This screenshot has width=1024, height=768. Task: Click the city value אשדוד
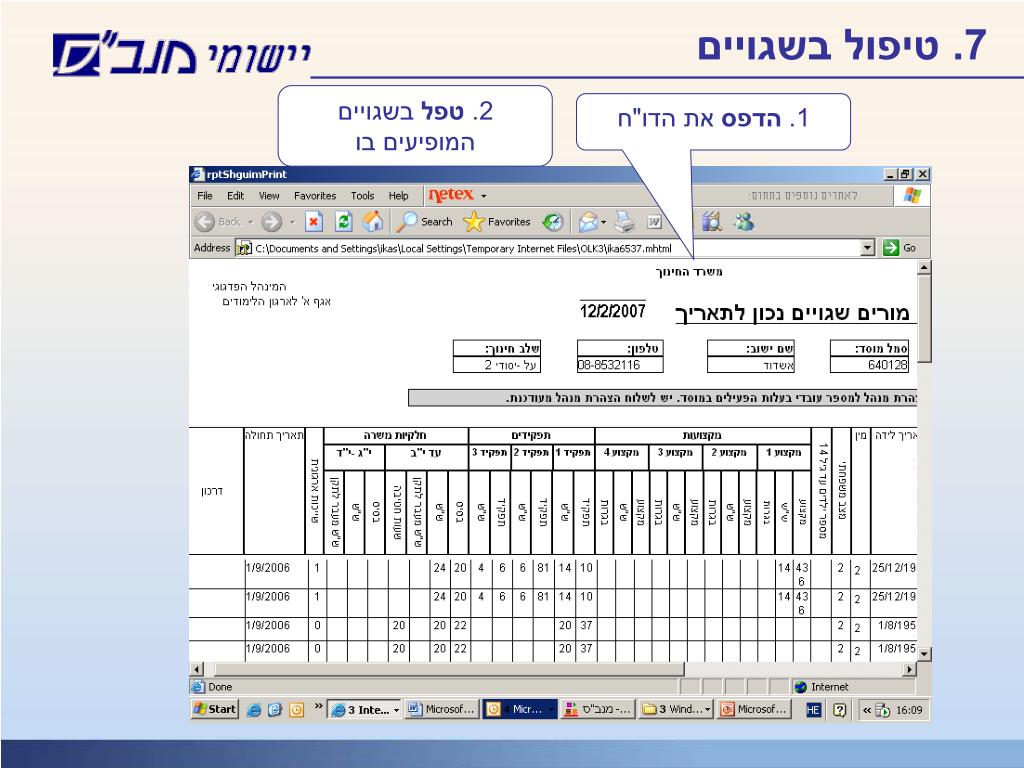778,366
